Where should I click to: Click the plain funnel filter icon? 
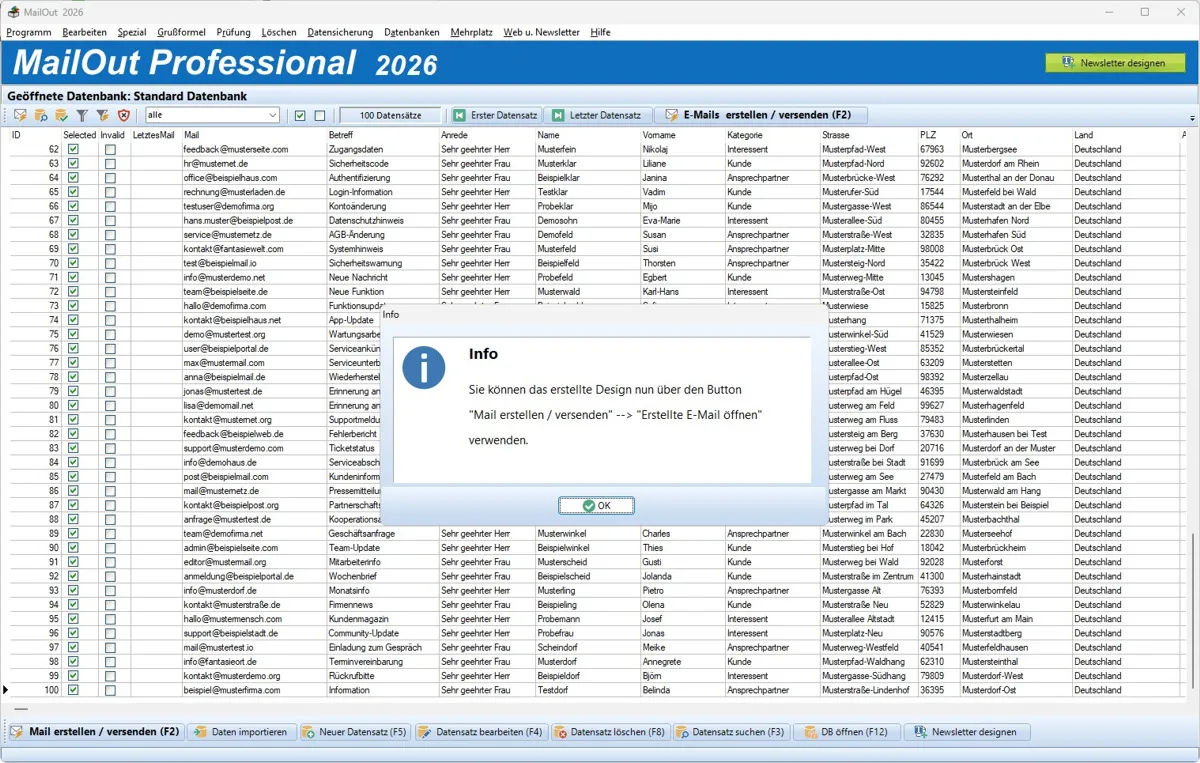point(83,116)
